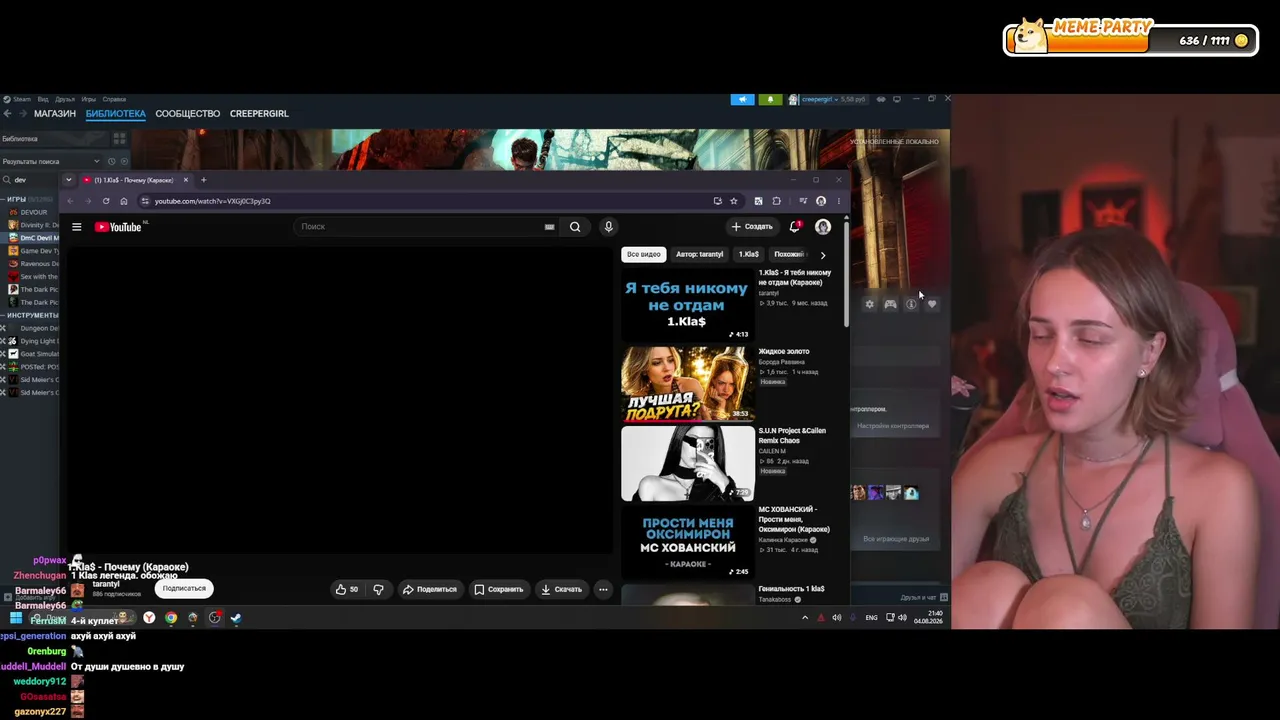
Task: Open YouTube notifications bell
Action: pos(795,227)
